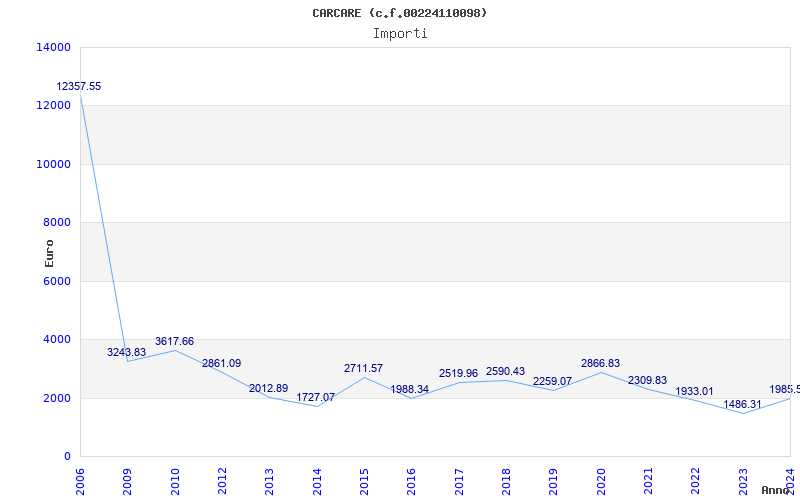This screenshot has height=500, width=800.
Task: Click the 2020 x-axis year label
Action: 601,481
